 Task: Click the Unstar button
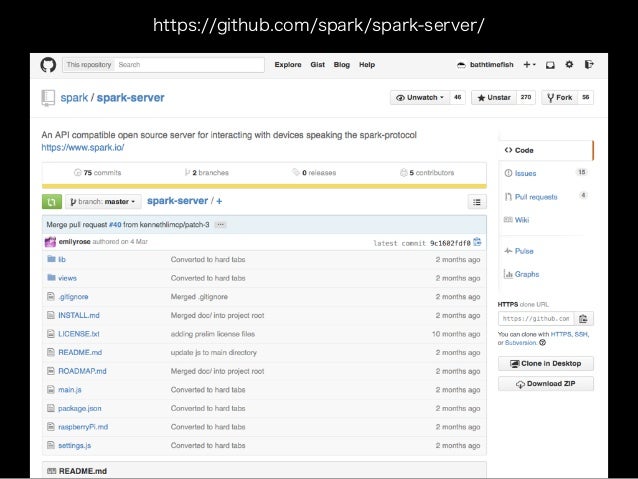(x=494, y=97)
